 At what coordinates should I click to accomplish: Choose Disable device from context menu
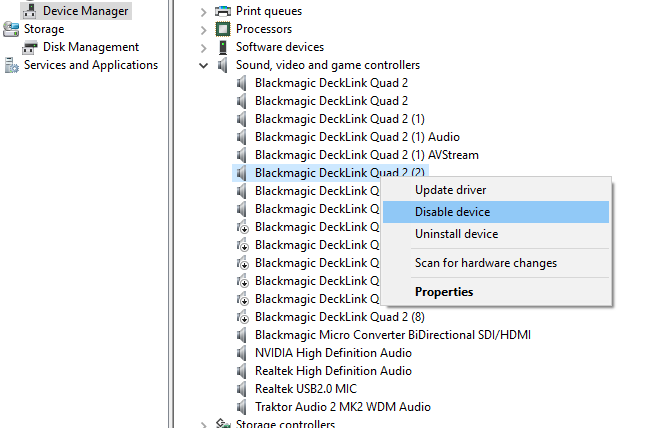point(496,212)
